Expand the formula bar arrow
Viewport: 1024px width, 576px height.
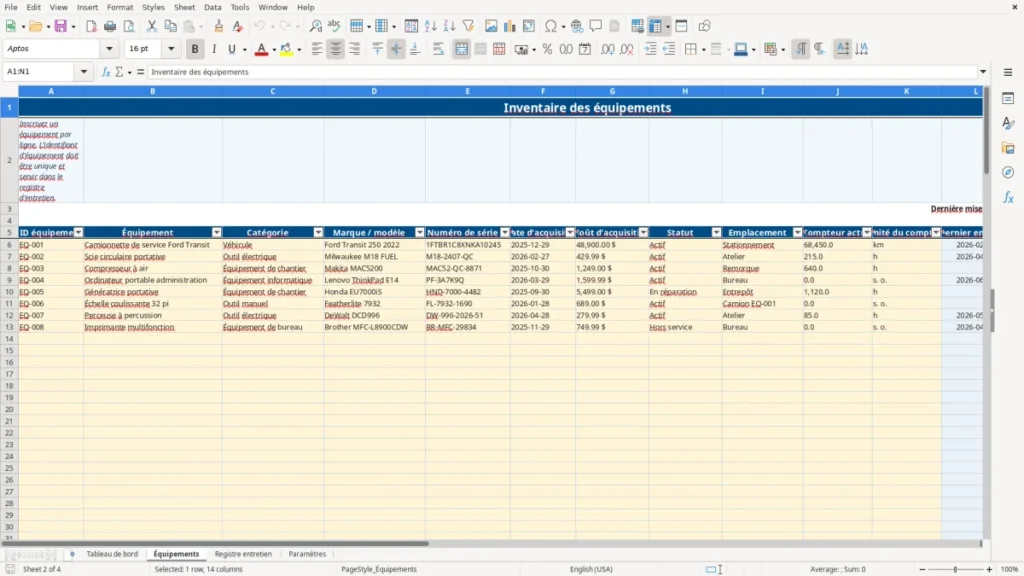click(x=983, y=72)
